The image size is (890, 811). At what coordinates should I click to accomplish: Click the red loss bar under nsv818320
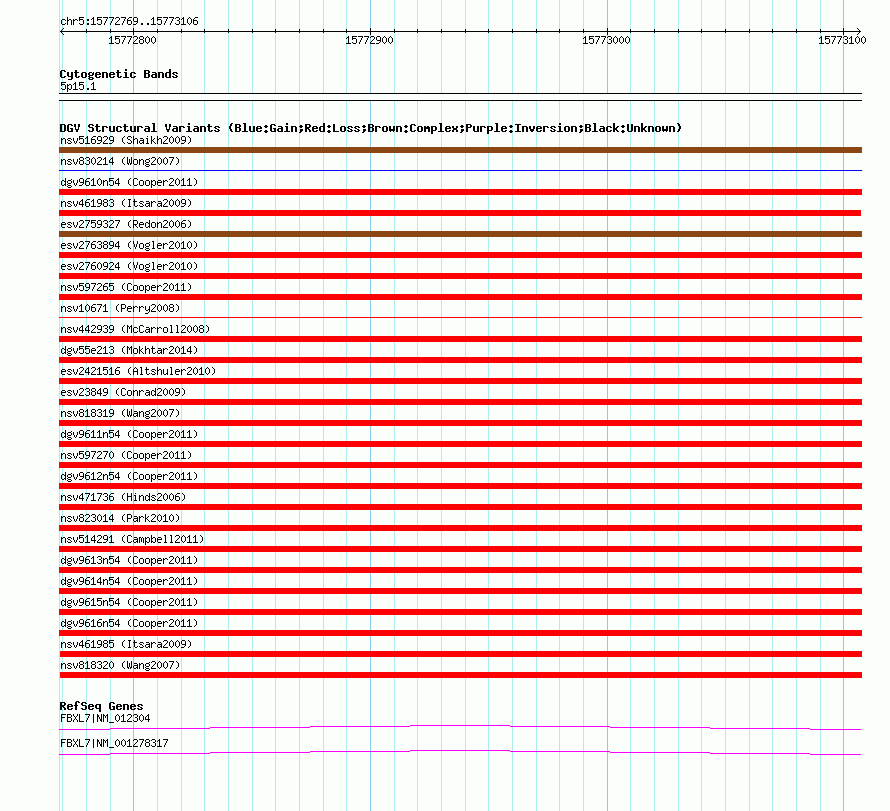point(460,675)
